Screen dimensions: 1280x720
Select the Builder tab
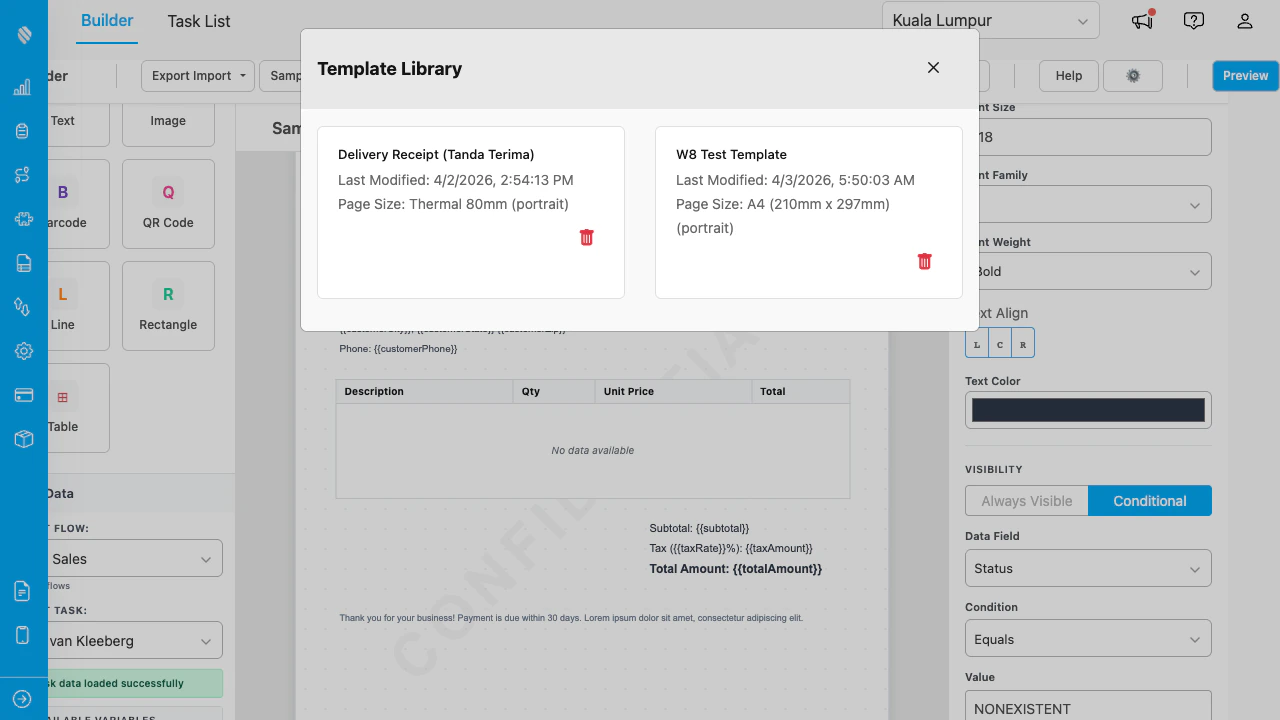point(107,20)
